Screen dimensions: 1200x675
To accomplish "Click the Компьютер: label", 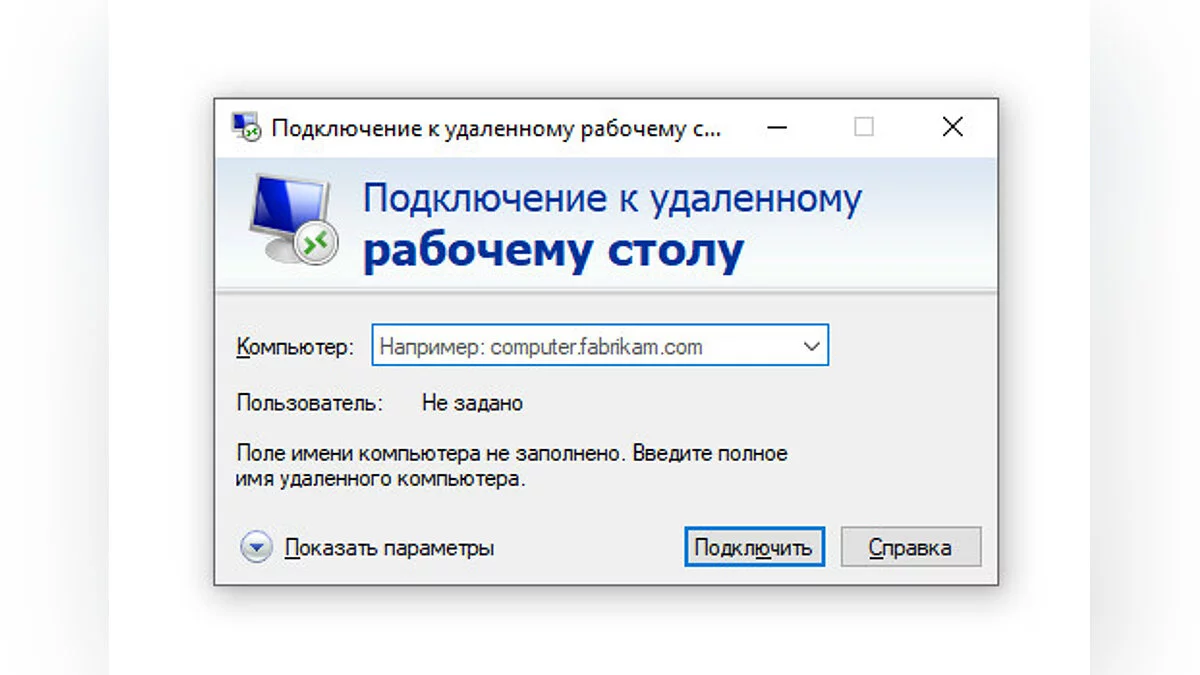I will [295, 347].
